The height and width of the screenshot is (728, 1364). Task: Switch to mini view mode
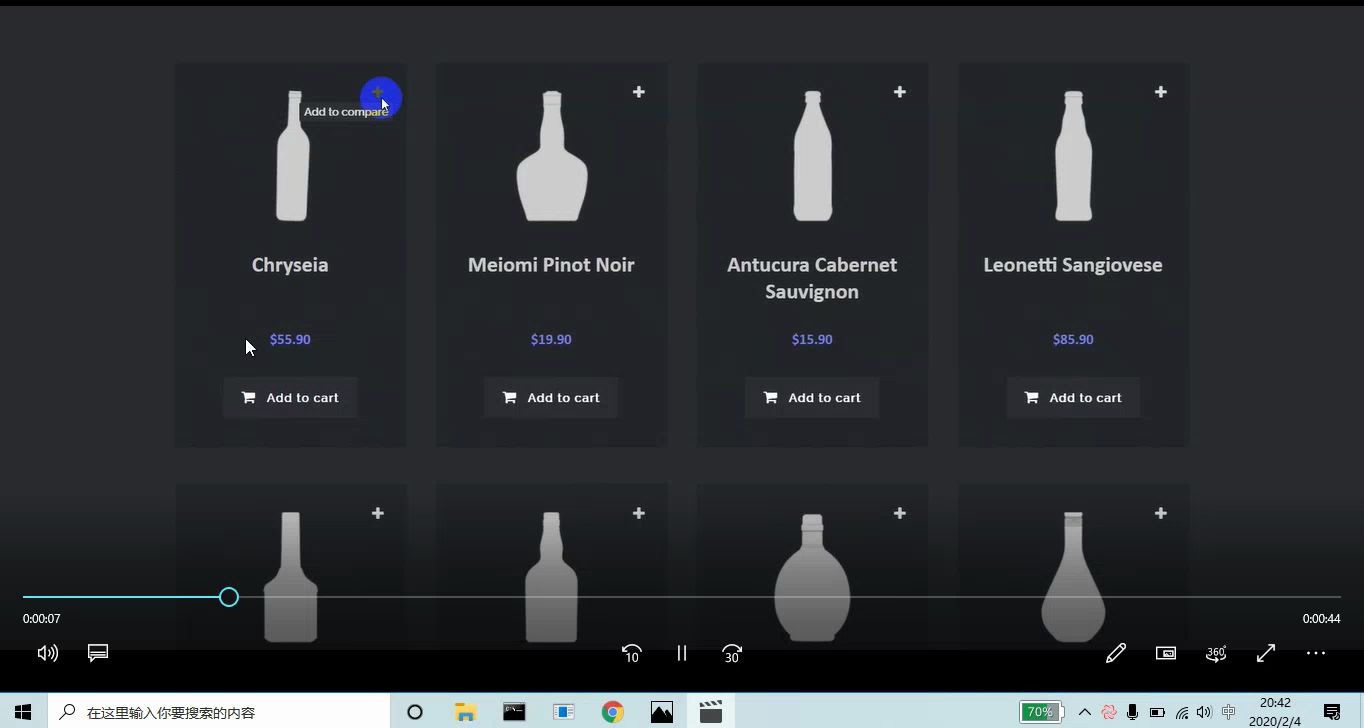1166,653
